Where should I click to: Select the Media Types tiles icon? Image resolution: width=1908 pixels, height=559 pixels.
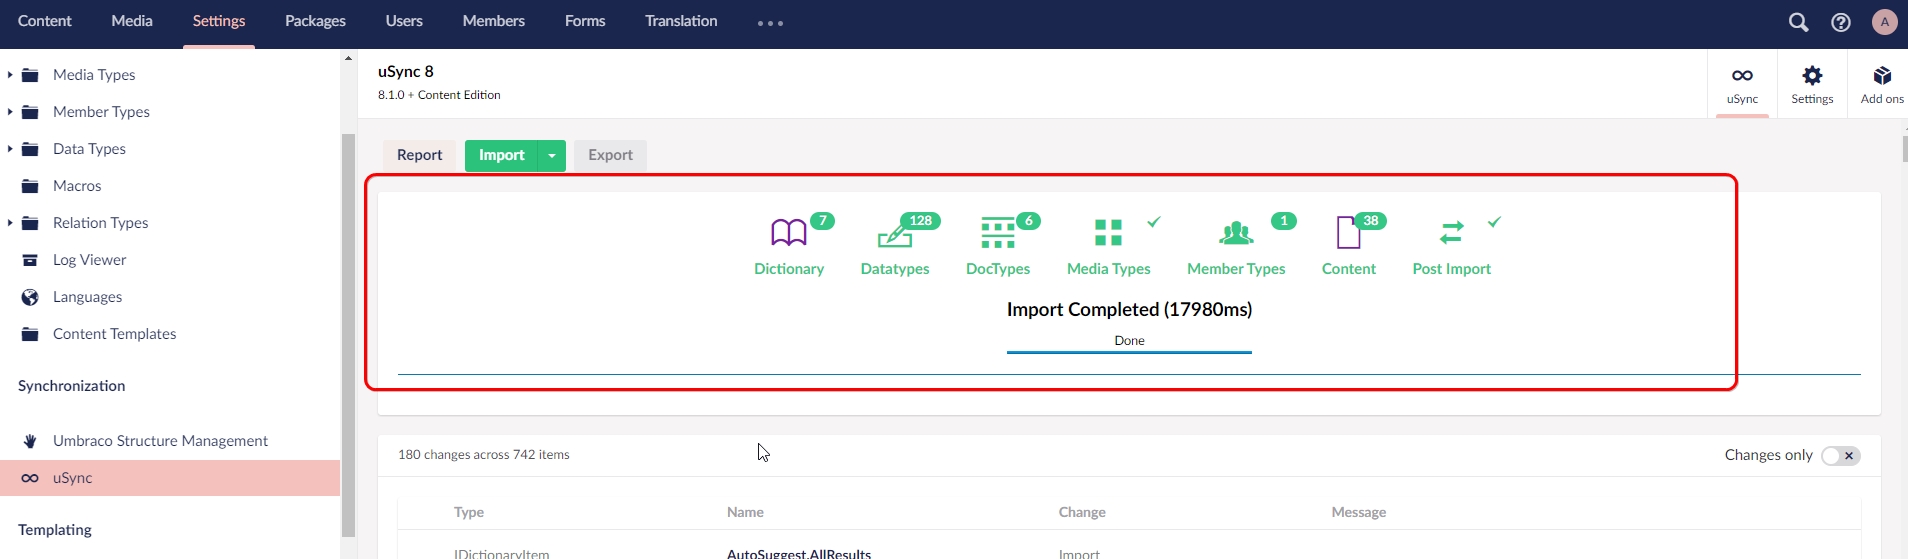click(x=1108, y=233)
